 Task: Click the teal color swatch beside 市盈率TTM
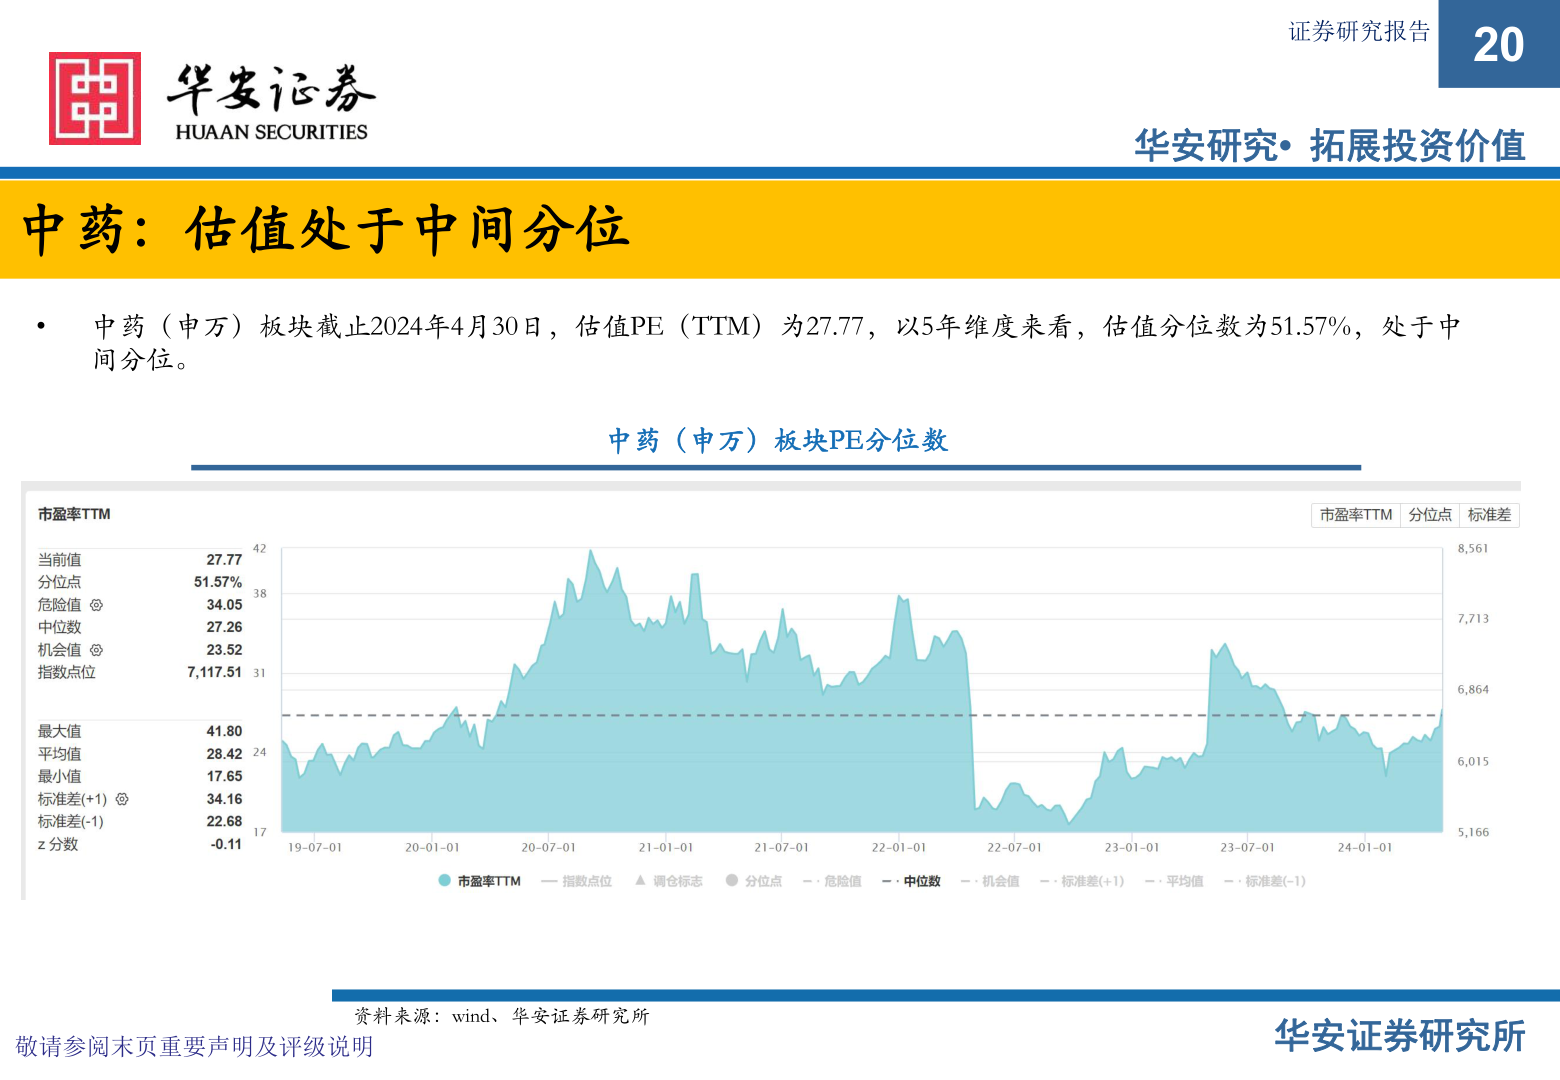click(x=443, y=881)
